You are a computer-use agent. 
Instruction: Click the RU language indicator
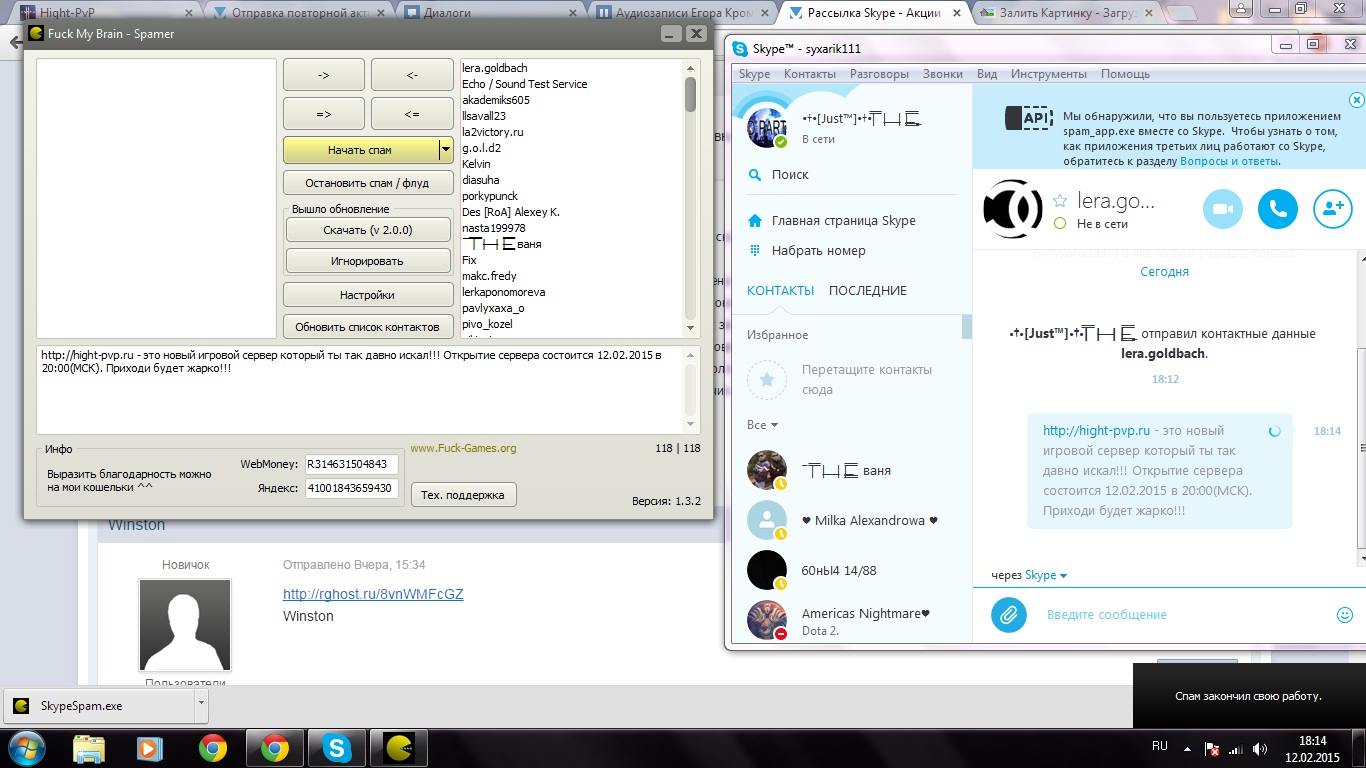[1160, 746]
